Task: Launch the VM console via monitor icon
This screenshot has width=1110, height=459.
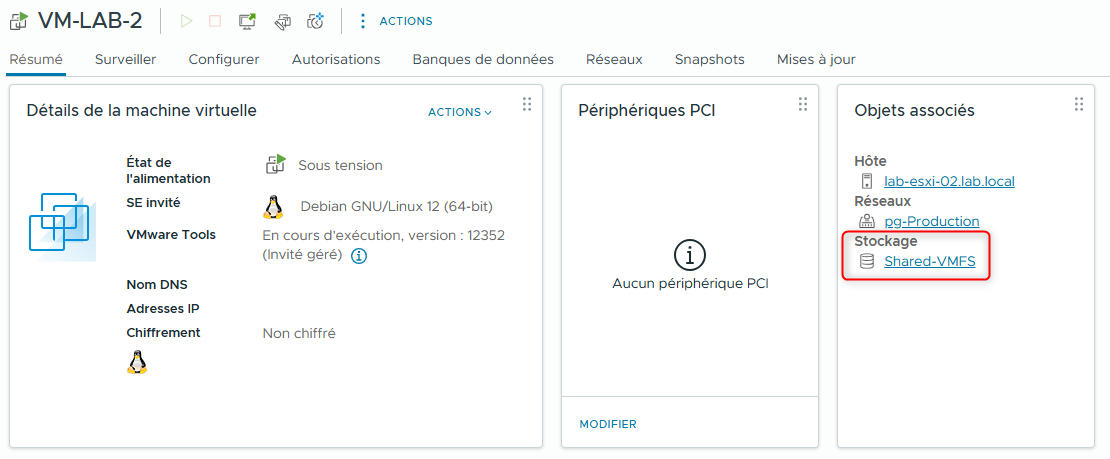Action: [x=247, y=21]
